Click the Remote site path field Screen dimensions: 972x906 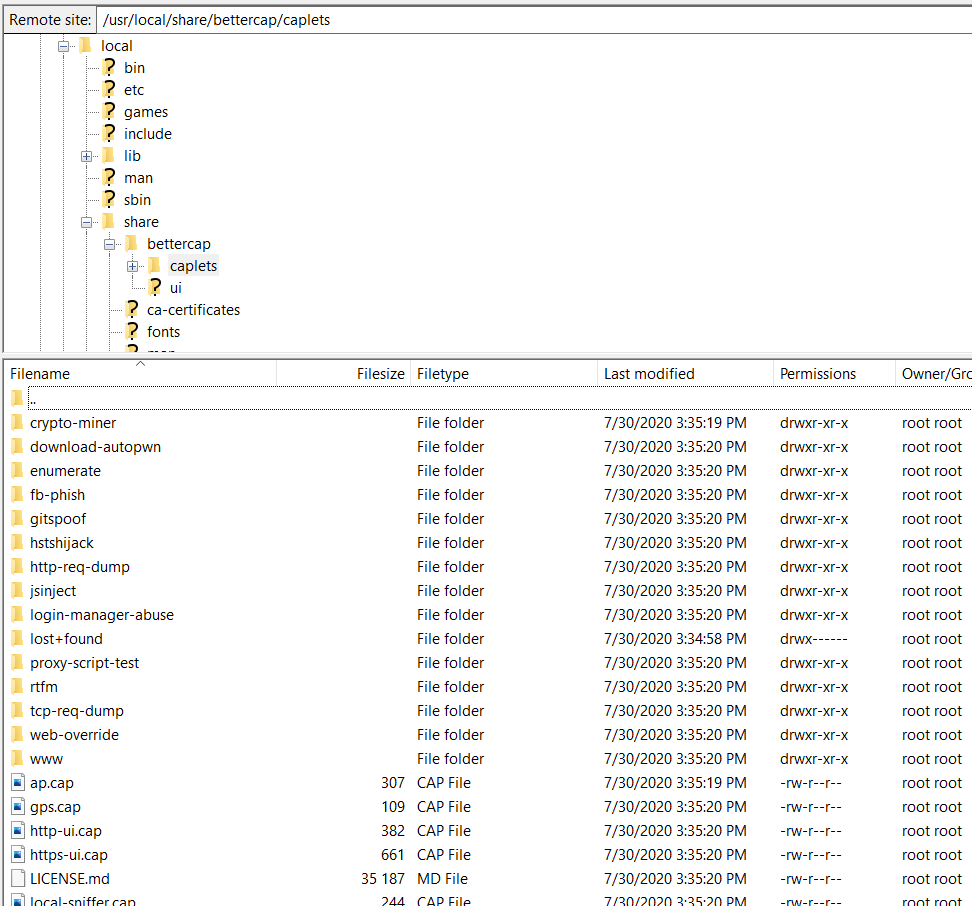[x=534, y=20]
